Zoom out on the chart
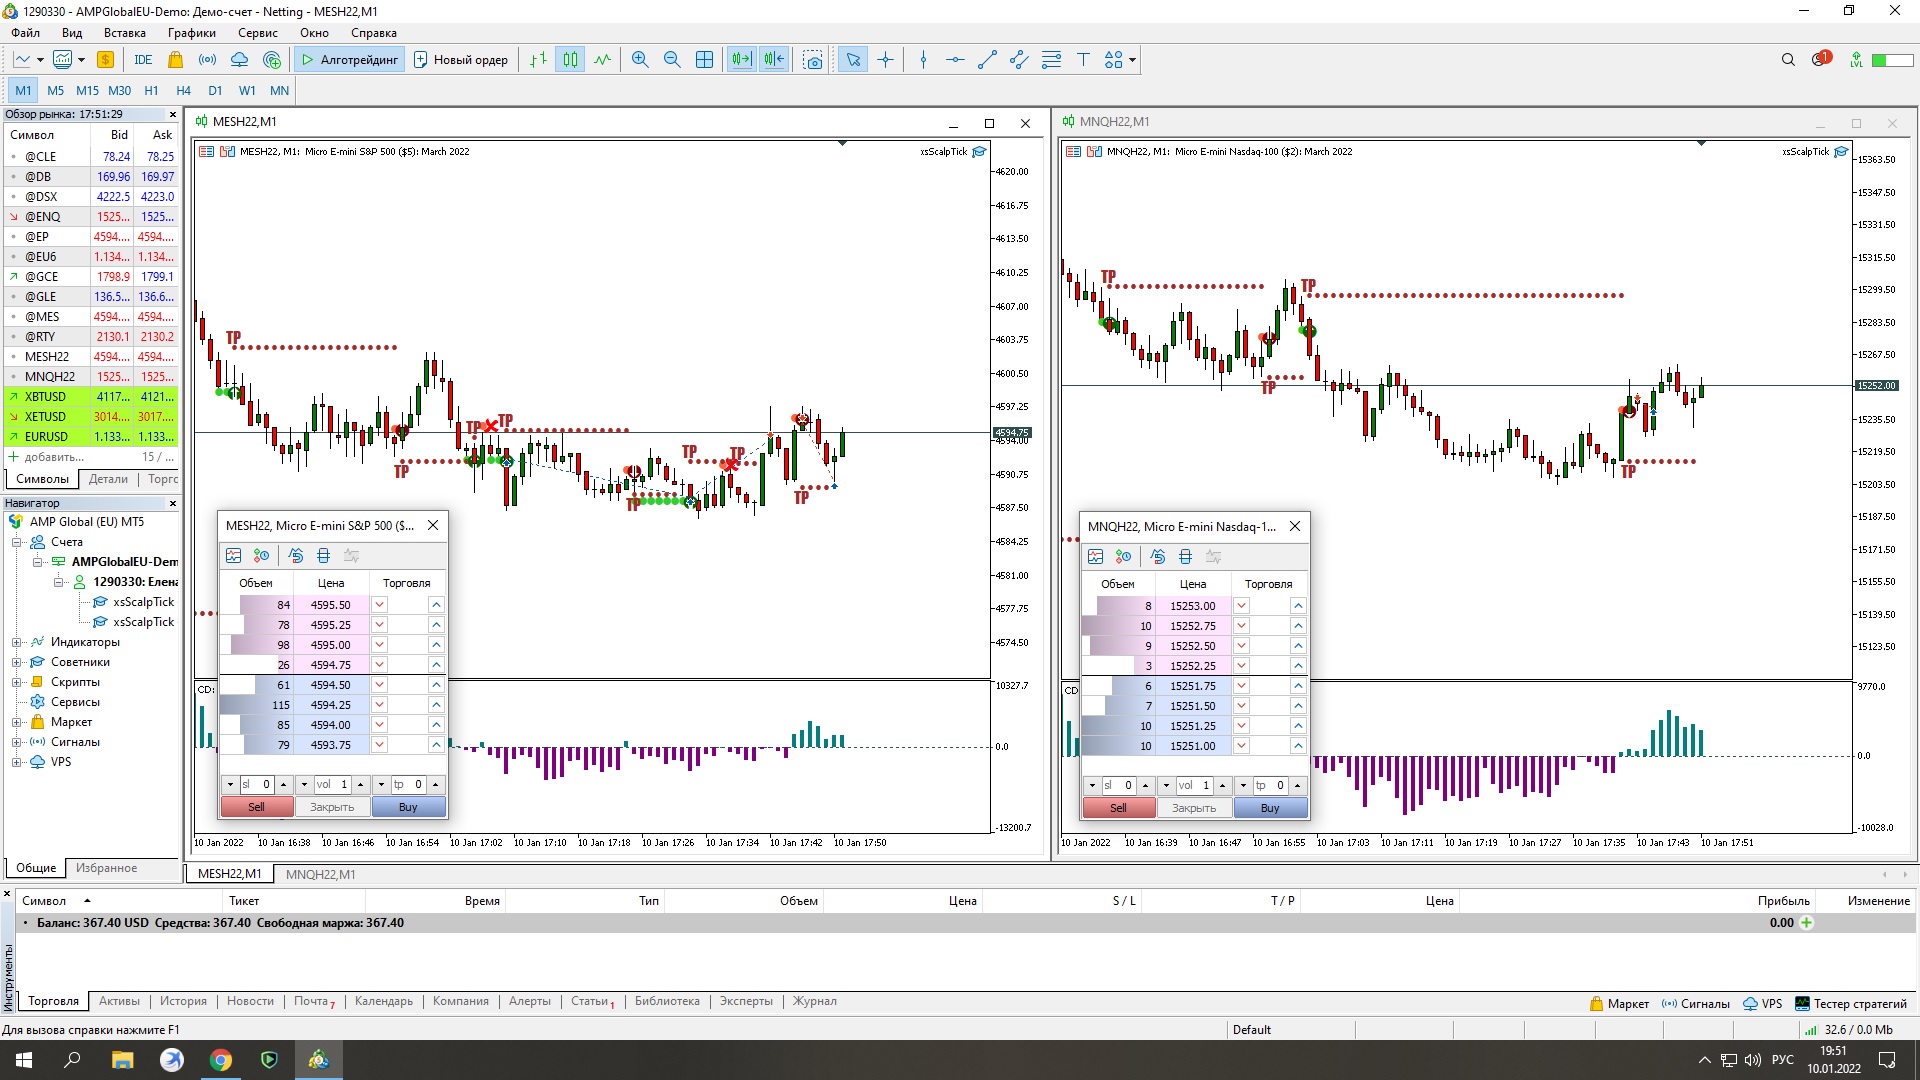Screen dimensions: 1920x1080 point(672,60)
